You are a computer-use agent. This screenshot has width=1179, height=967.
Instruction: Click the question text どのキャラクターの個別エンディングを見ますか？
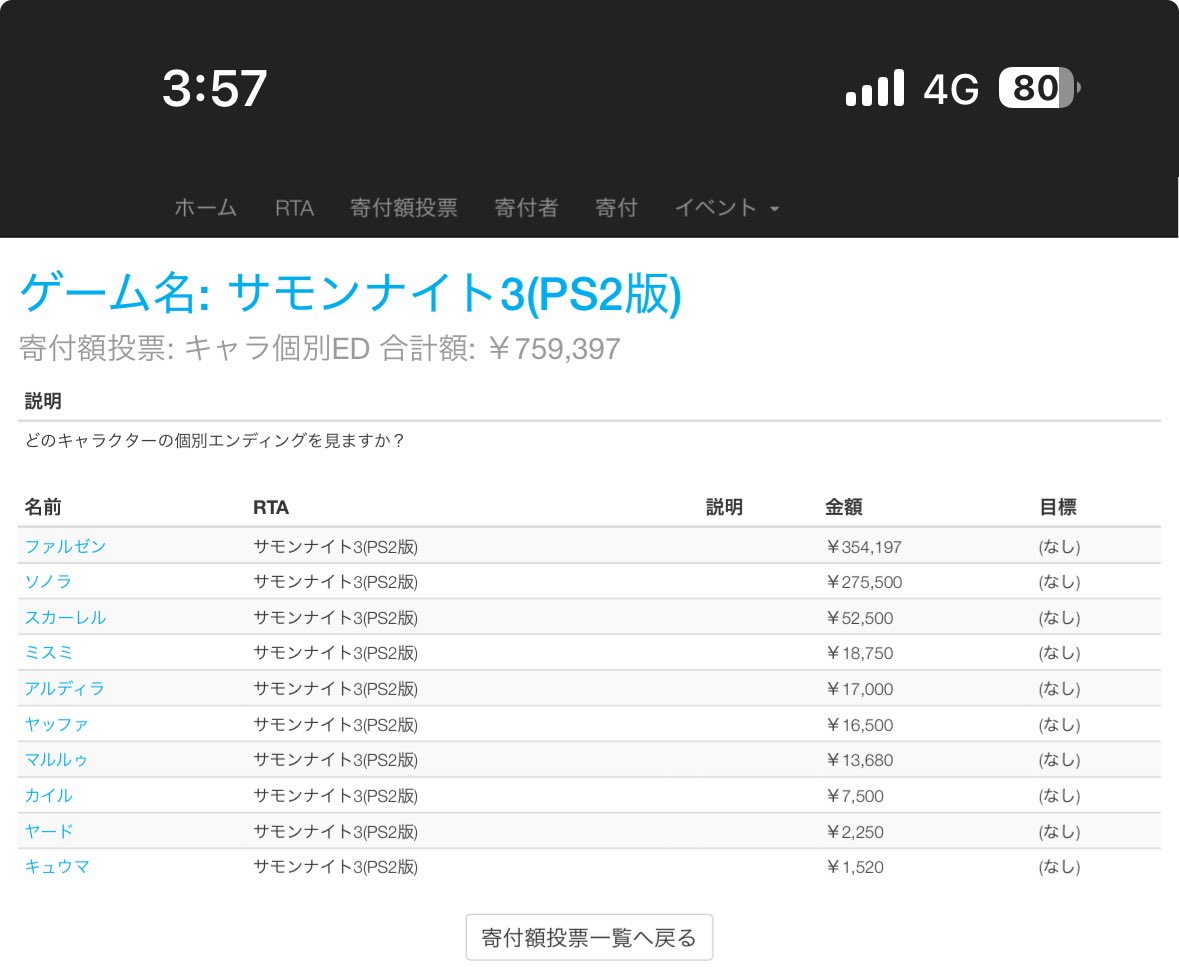214,441
